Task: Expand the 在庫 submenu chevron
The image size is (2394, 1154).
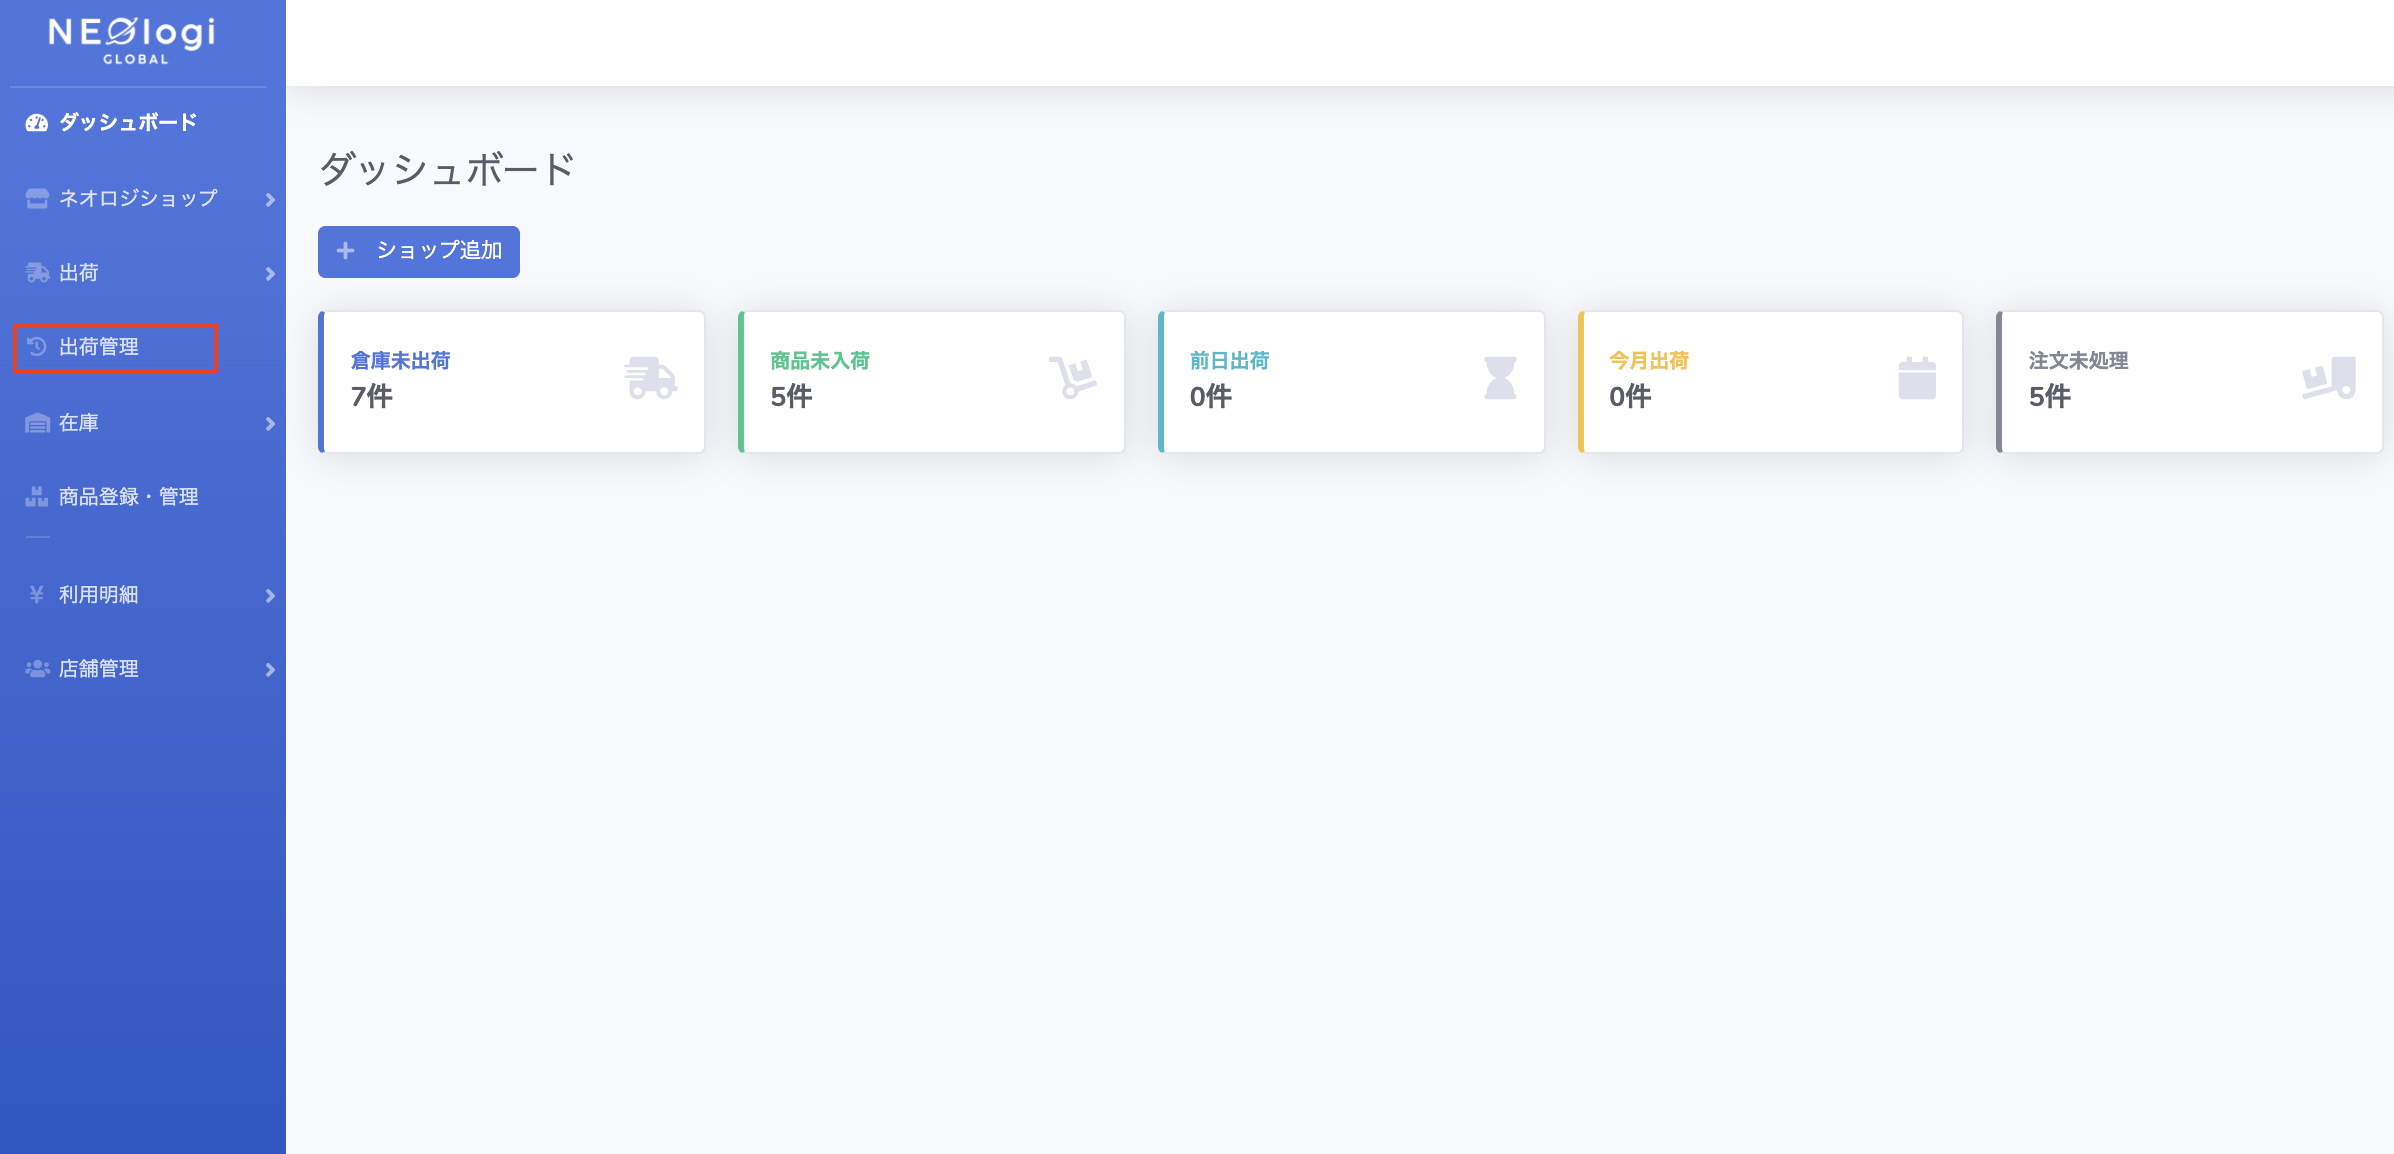Action: 270,424
